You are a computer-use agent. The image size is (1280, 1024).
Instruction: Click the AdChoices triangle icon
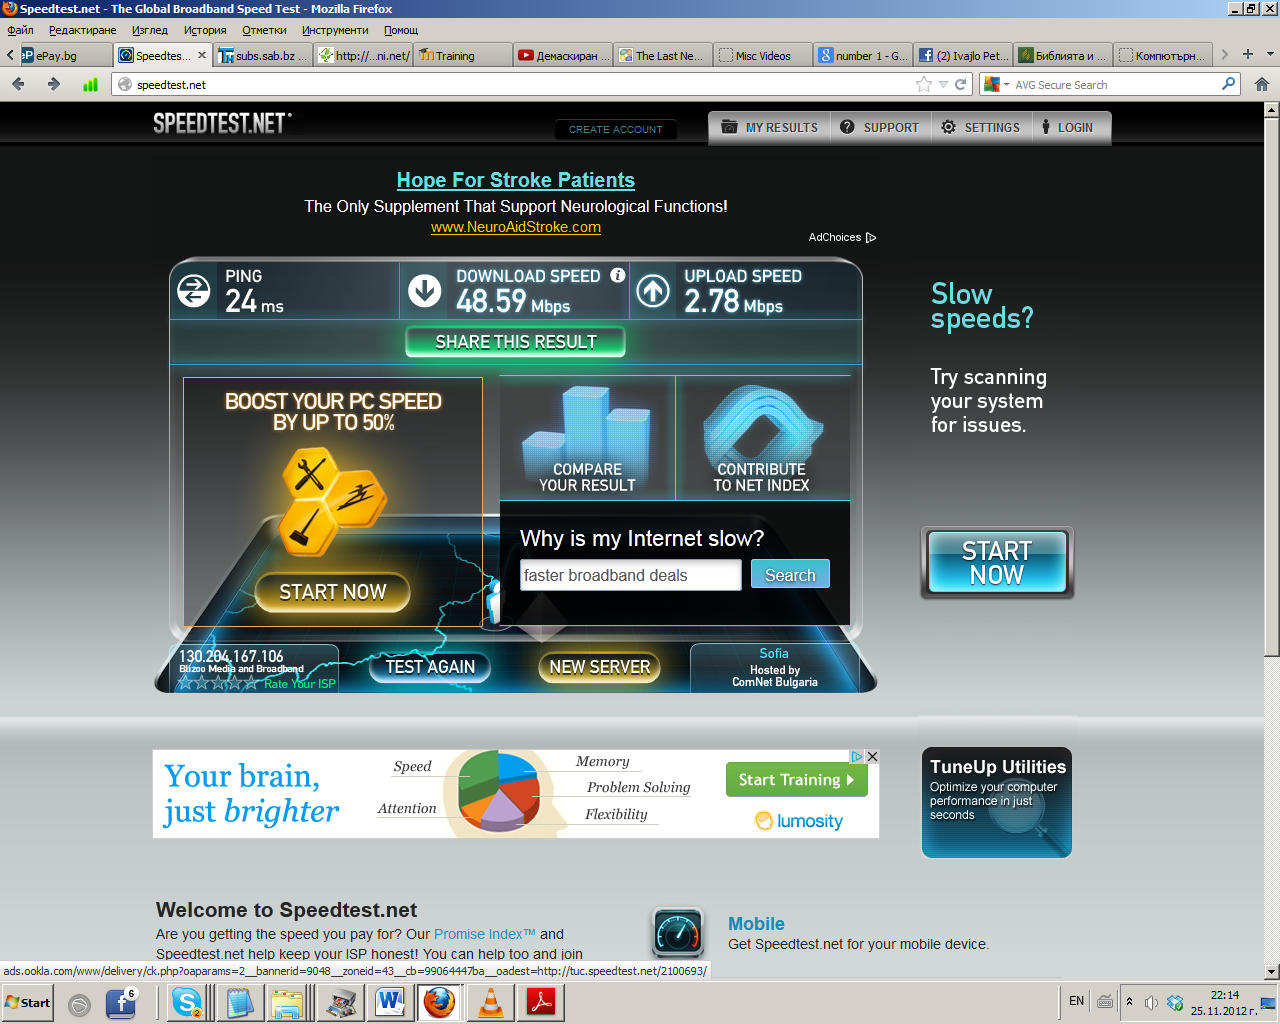click(871, 238)
